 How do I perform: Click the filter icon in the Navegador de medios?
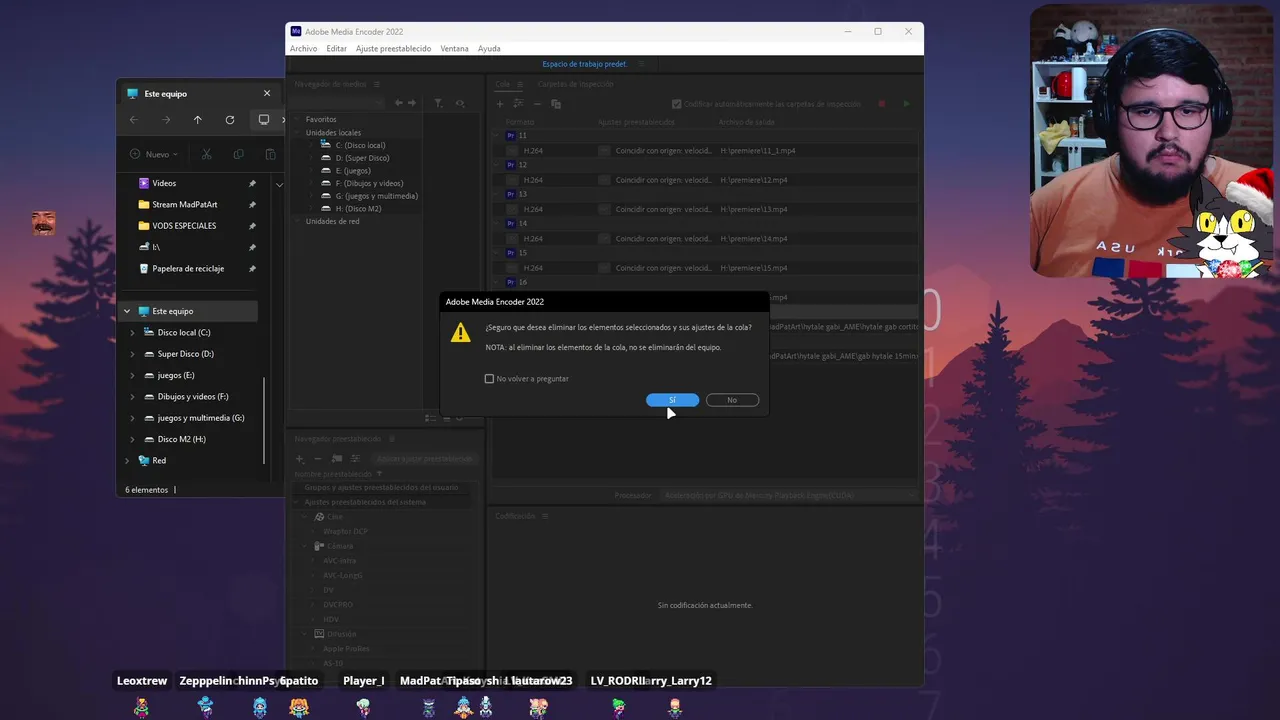(x=438, y=103)
